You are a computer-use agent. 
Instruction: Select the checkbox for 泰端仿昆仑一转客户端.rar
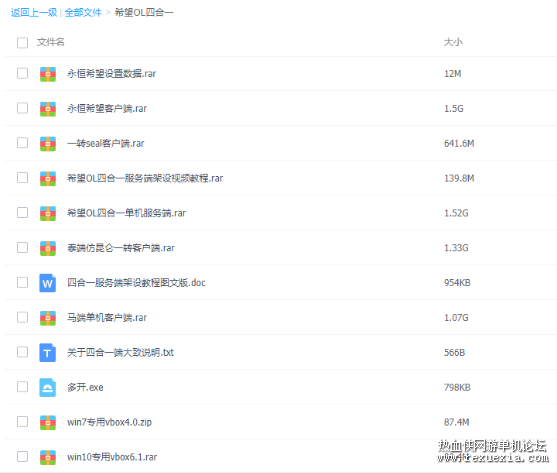click(22, 248)
